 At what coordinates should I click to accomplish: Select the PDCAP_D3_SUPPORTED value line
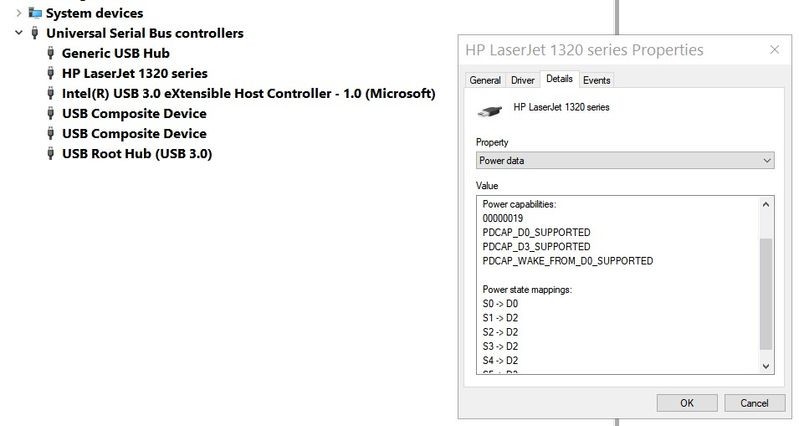(536, 246)
